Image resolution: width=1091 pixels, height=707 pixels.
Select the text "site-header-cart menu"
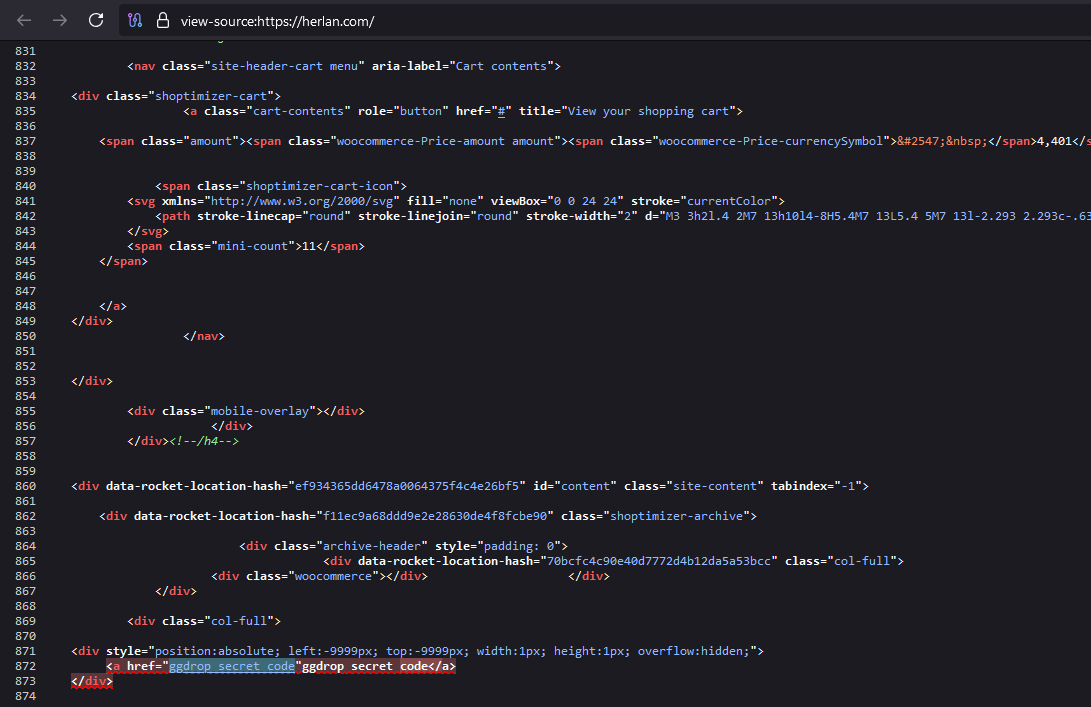285,66
